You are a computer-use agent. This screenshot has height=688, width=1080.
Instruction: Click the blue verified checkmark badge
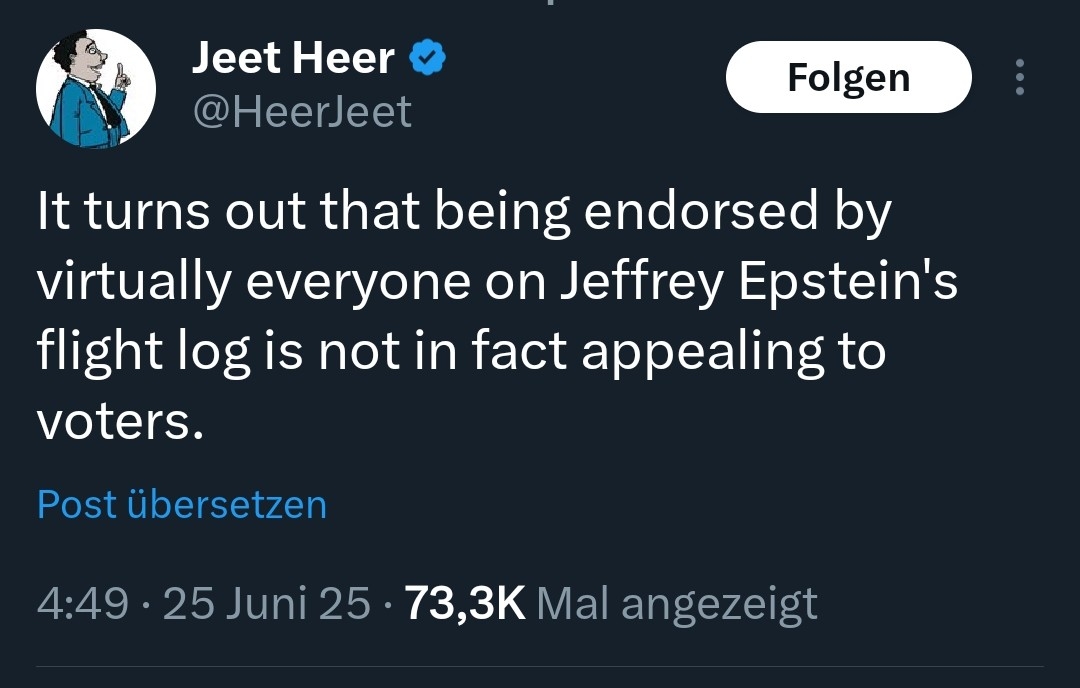pos(427,60)
